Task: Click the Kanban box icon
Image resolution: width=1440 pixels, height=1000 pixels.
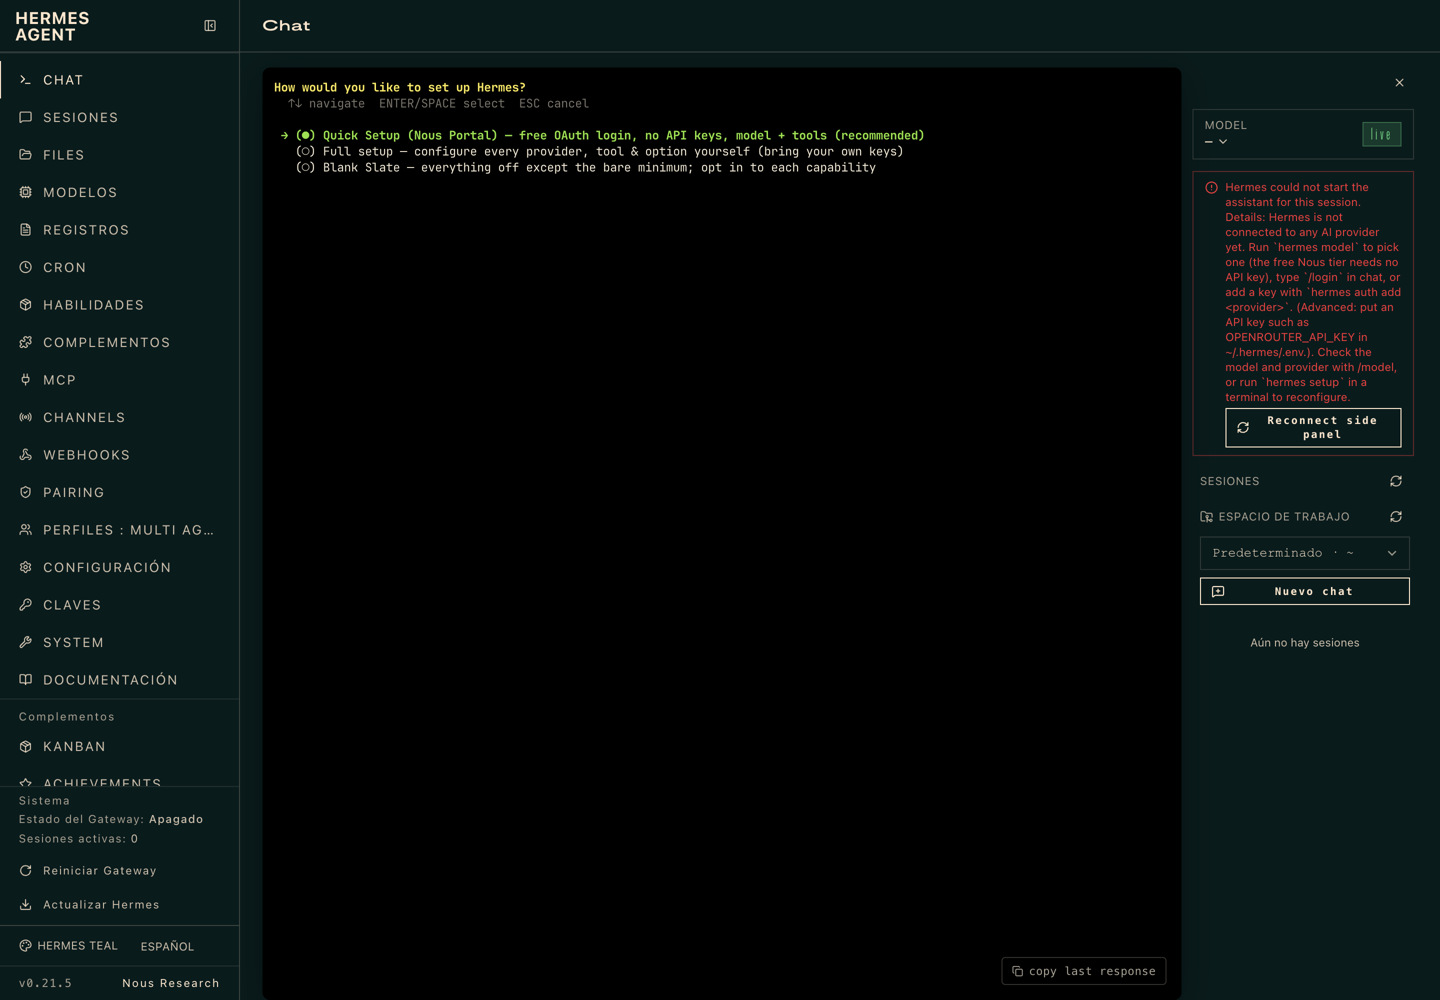Action: (x=26, y=747)
